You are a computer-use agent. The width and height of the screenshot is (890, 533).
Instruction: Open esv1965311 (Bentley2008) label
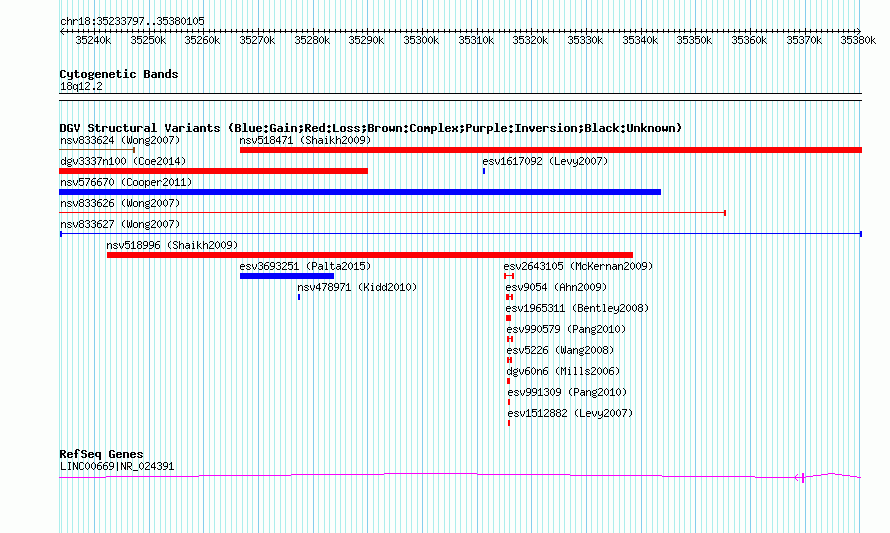pos(577,308)
